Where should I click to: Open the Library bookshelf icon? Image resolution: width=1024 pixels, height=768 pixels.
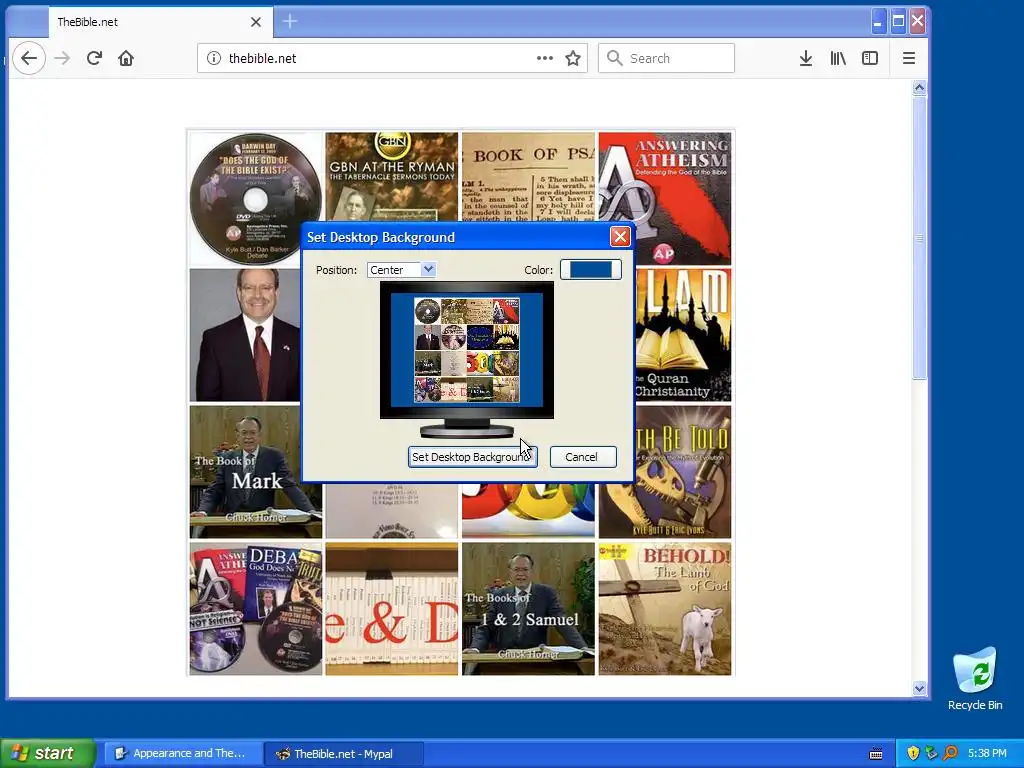click(838, 58)
